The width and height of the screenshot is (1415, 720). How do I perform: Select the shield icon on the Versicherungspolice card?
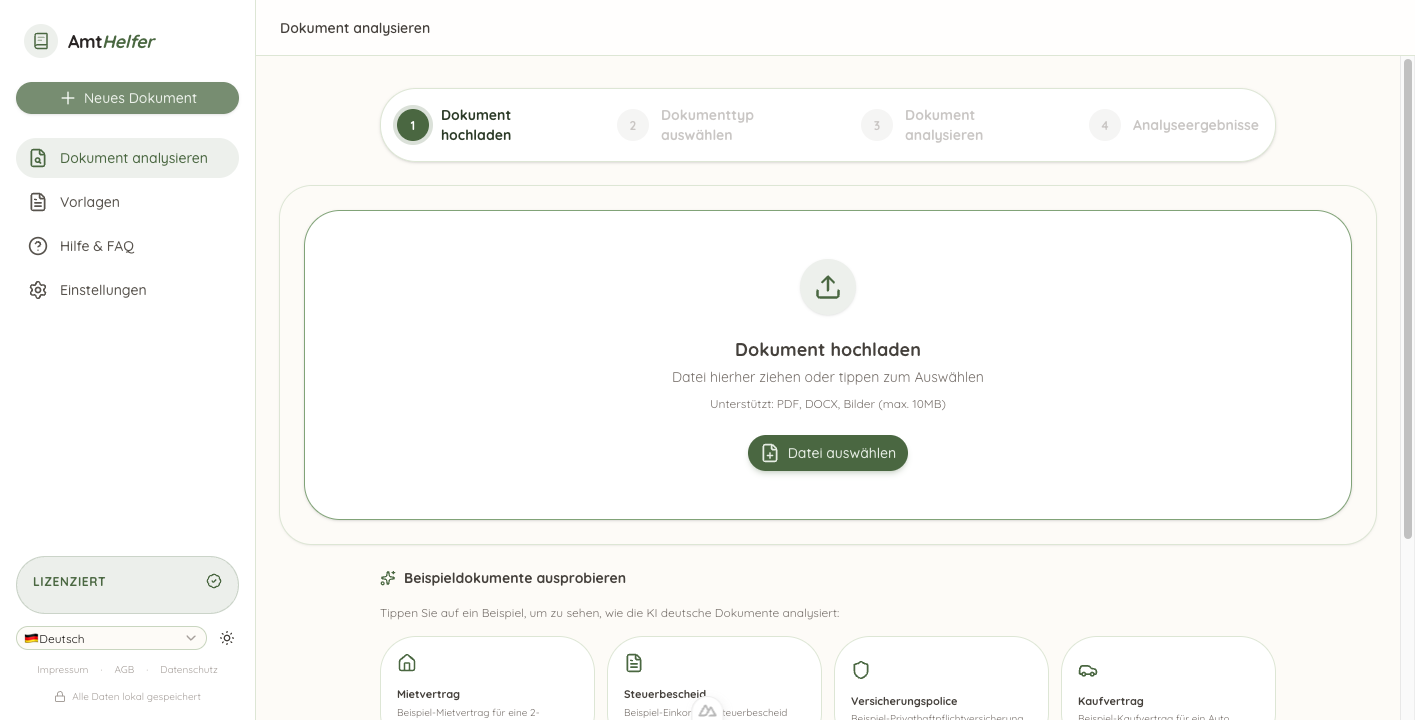tap(860, 670)
